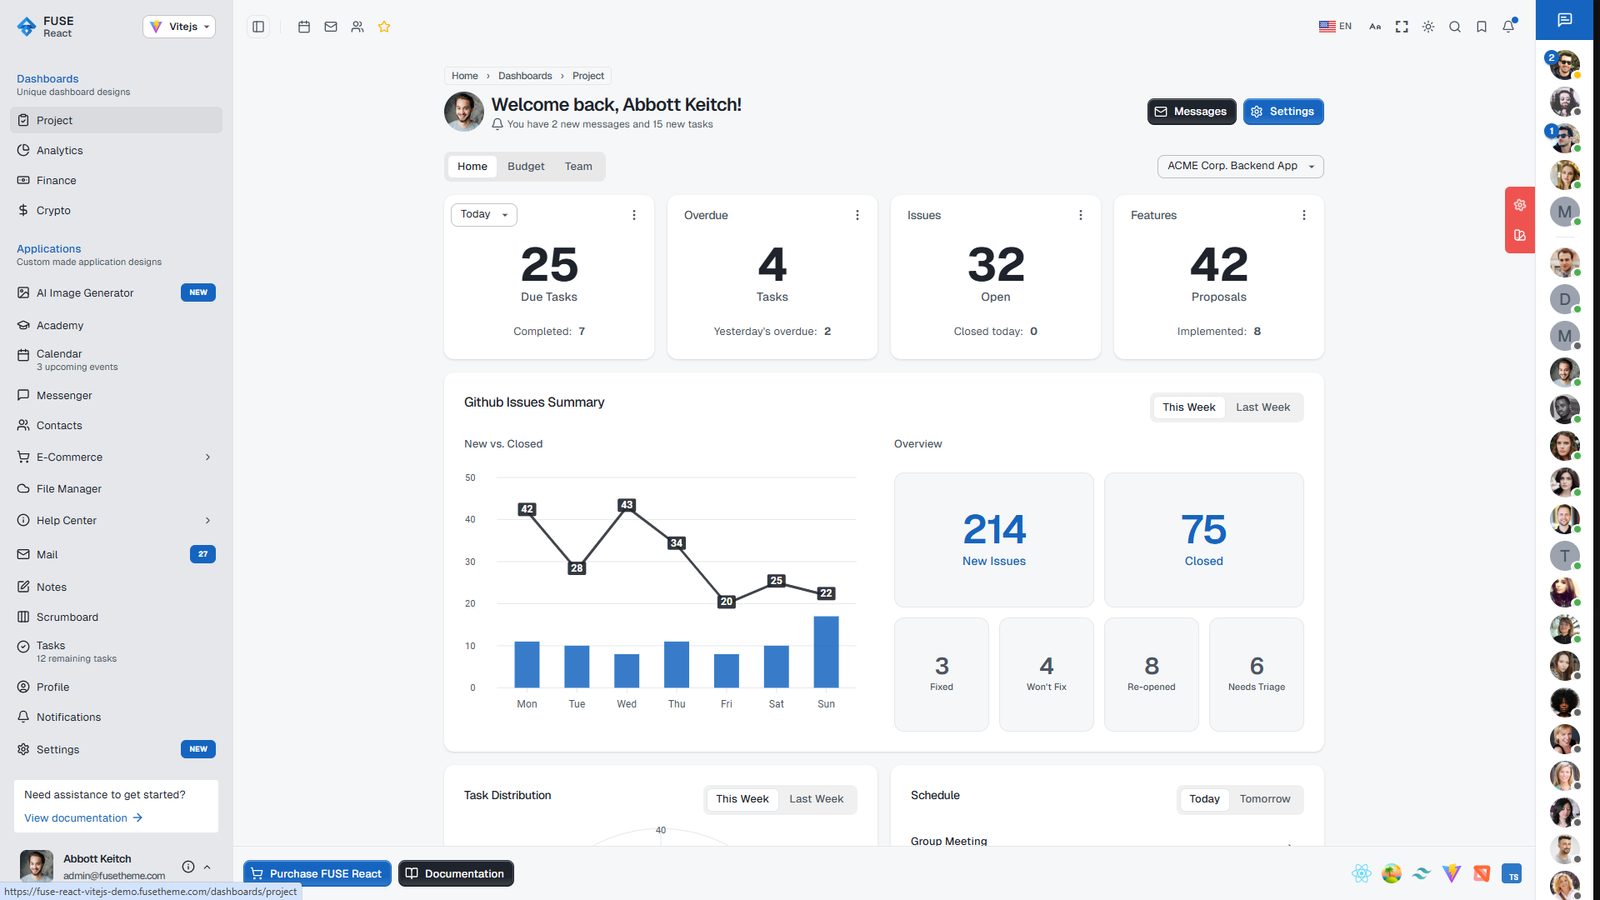Open the calendar shortcut icon in toolbar
Viewport: 1600px width, 900px height.
click(x=304, y=27)
